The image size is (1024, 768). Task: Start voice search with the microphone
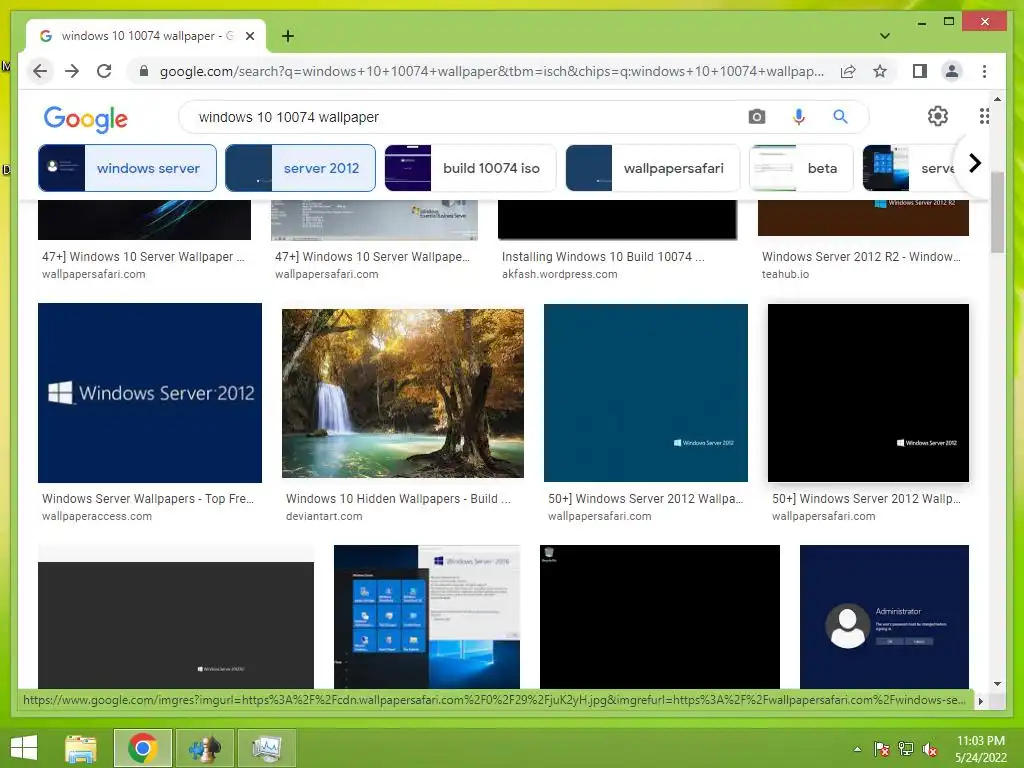798,117
